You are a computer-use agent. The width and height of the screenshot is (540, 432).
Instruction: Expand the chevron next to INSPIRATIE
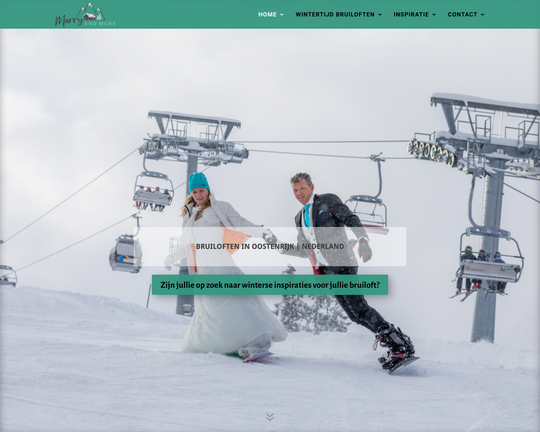pos(434,15)
